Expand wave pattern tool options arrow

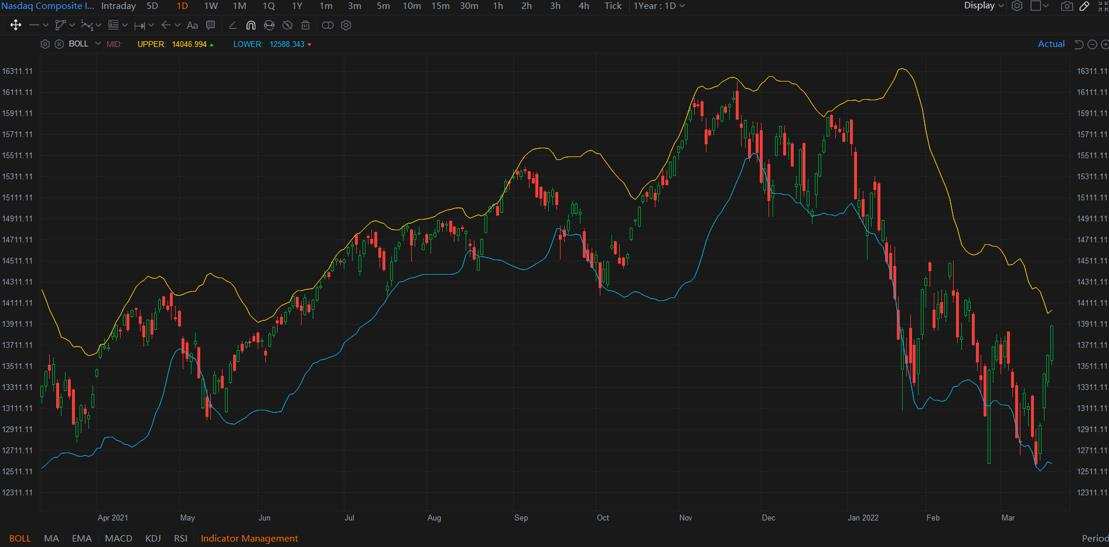(x=98, y=25)
